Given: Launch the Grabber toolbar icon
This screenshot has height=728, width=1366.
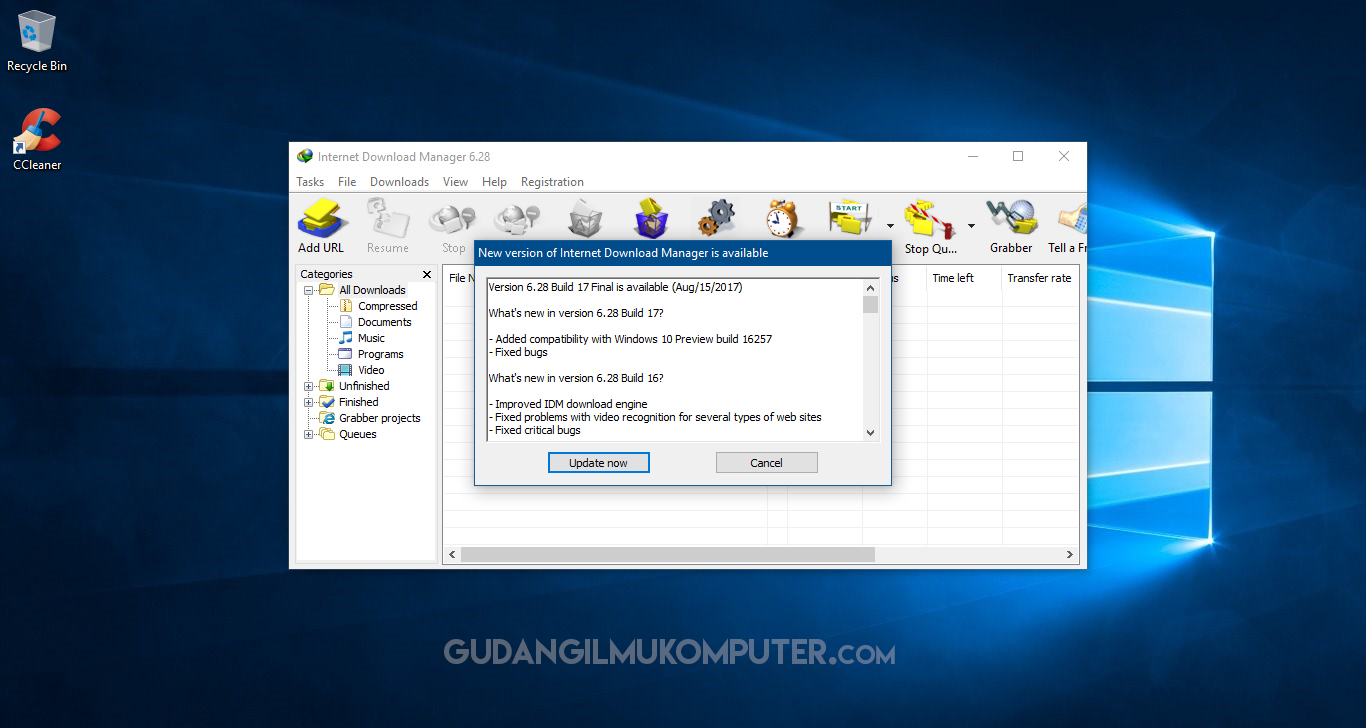Looking at the screenshot, I should tap(1011, 218).
